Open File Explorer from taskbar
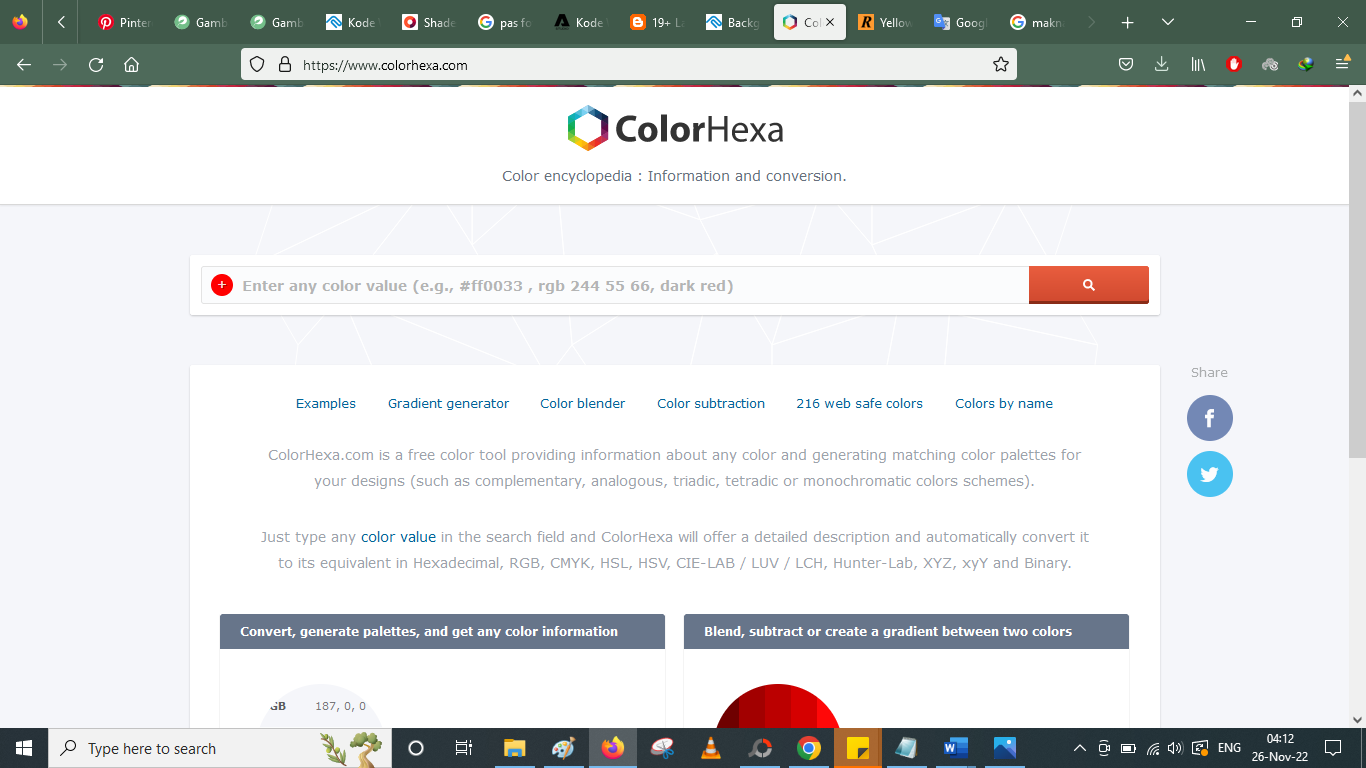This screenshot has width=1366, height=768. [515, 748]
